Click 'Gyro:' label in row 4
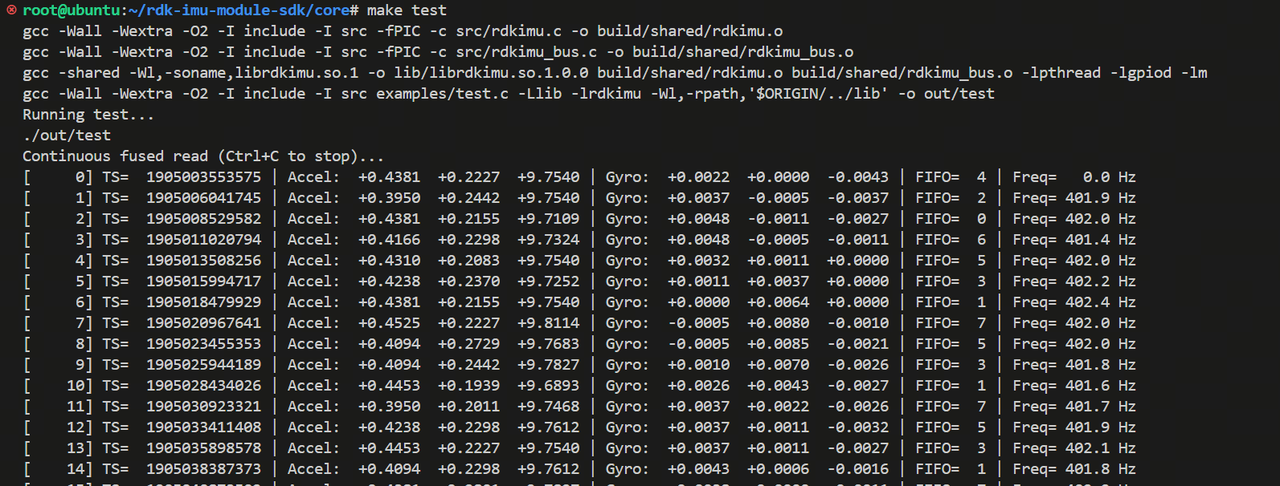Screen dimensions: 1280x486 click(x=627, y=261)
